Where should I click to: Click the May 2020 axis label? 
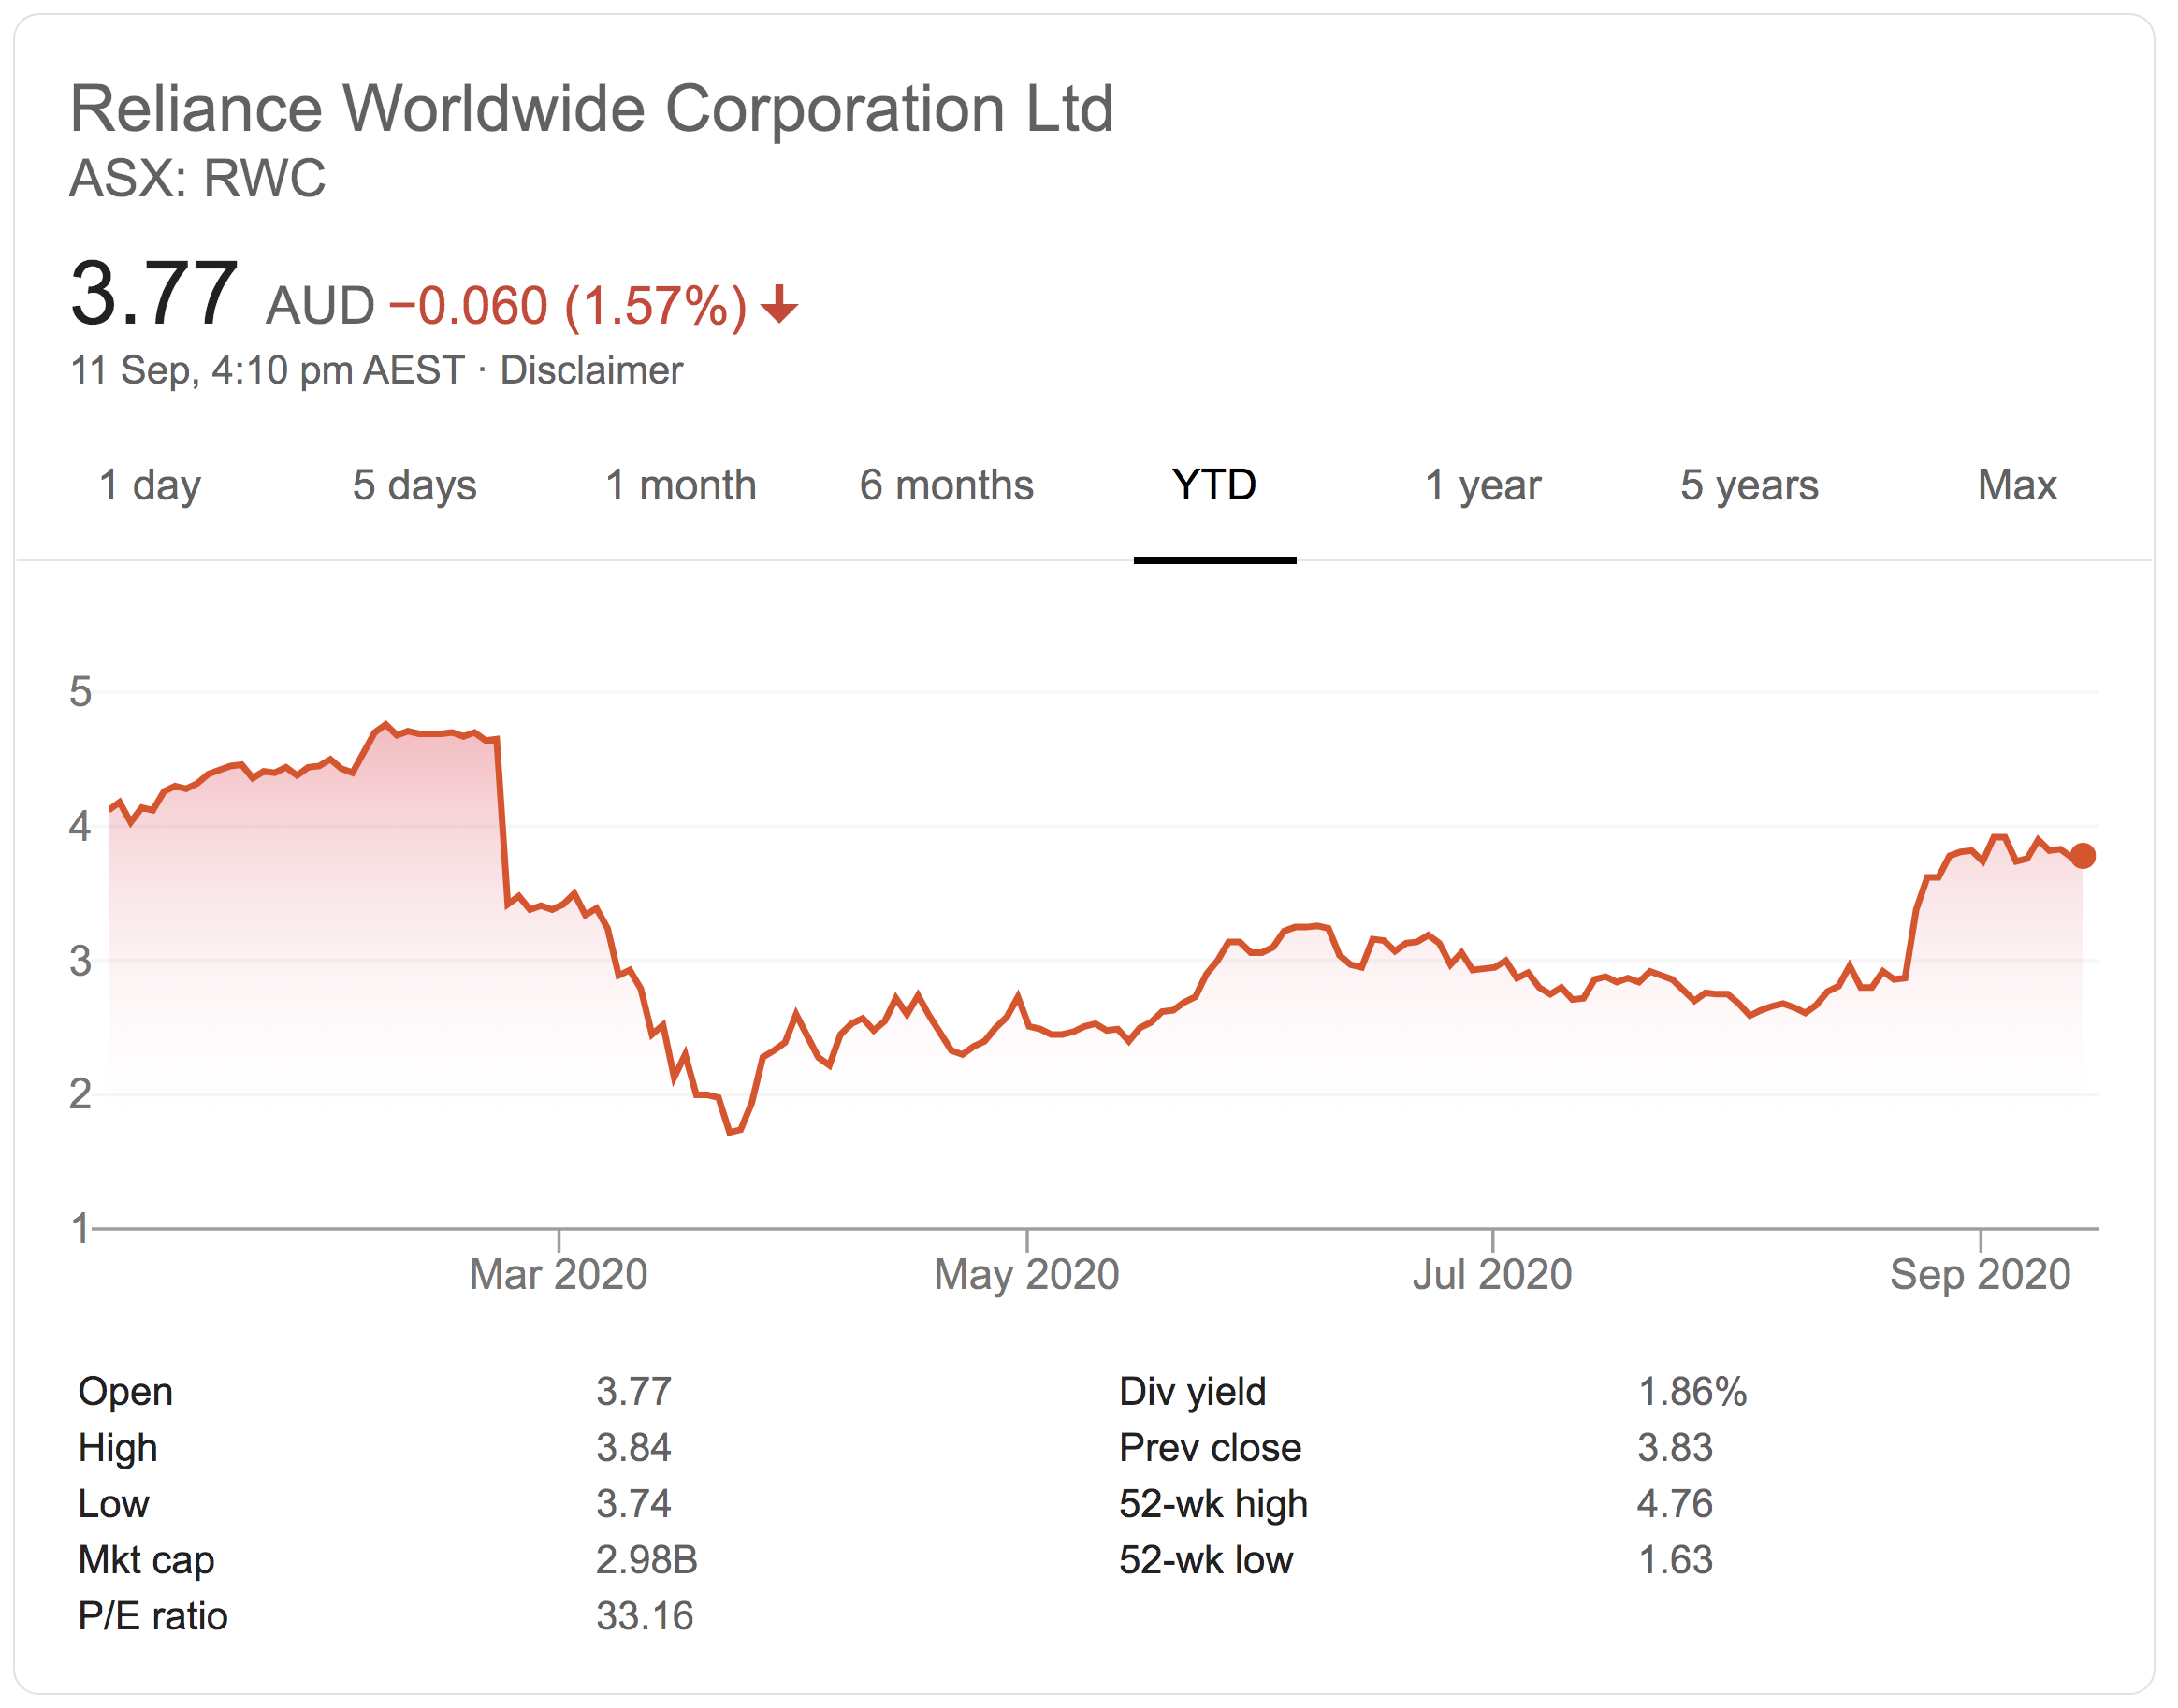pos(1028,1277)
